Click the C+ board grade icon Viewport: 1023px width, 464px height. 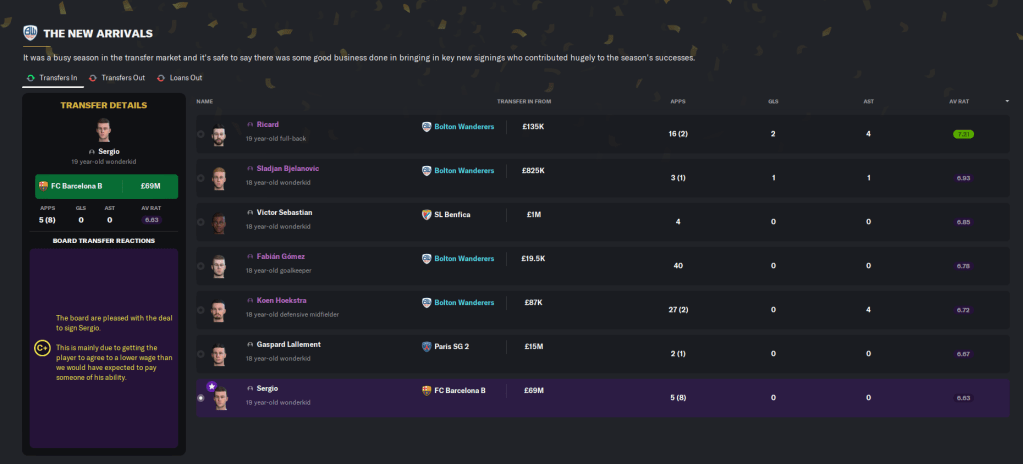tap(42, 348)
